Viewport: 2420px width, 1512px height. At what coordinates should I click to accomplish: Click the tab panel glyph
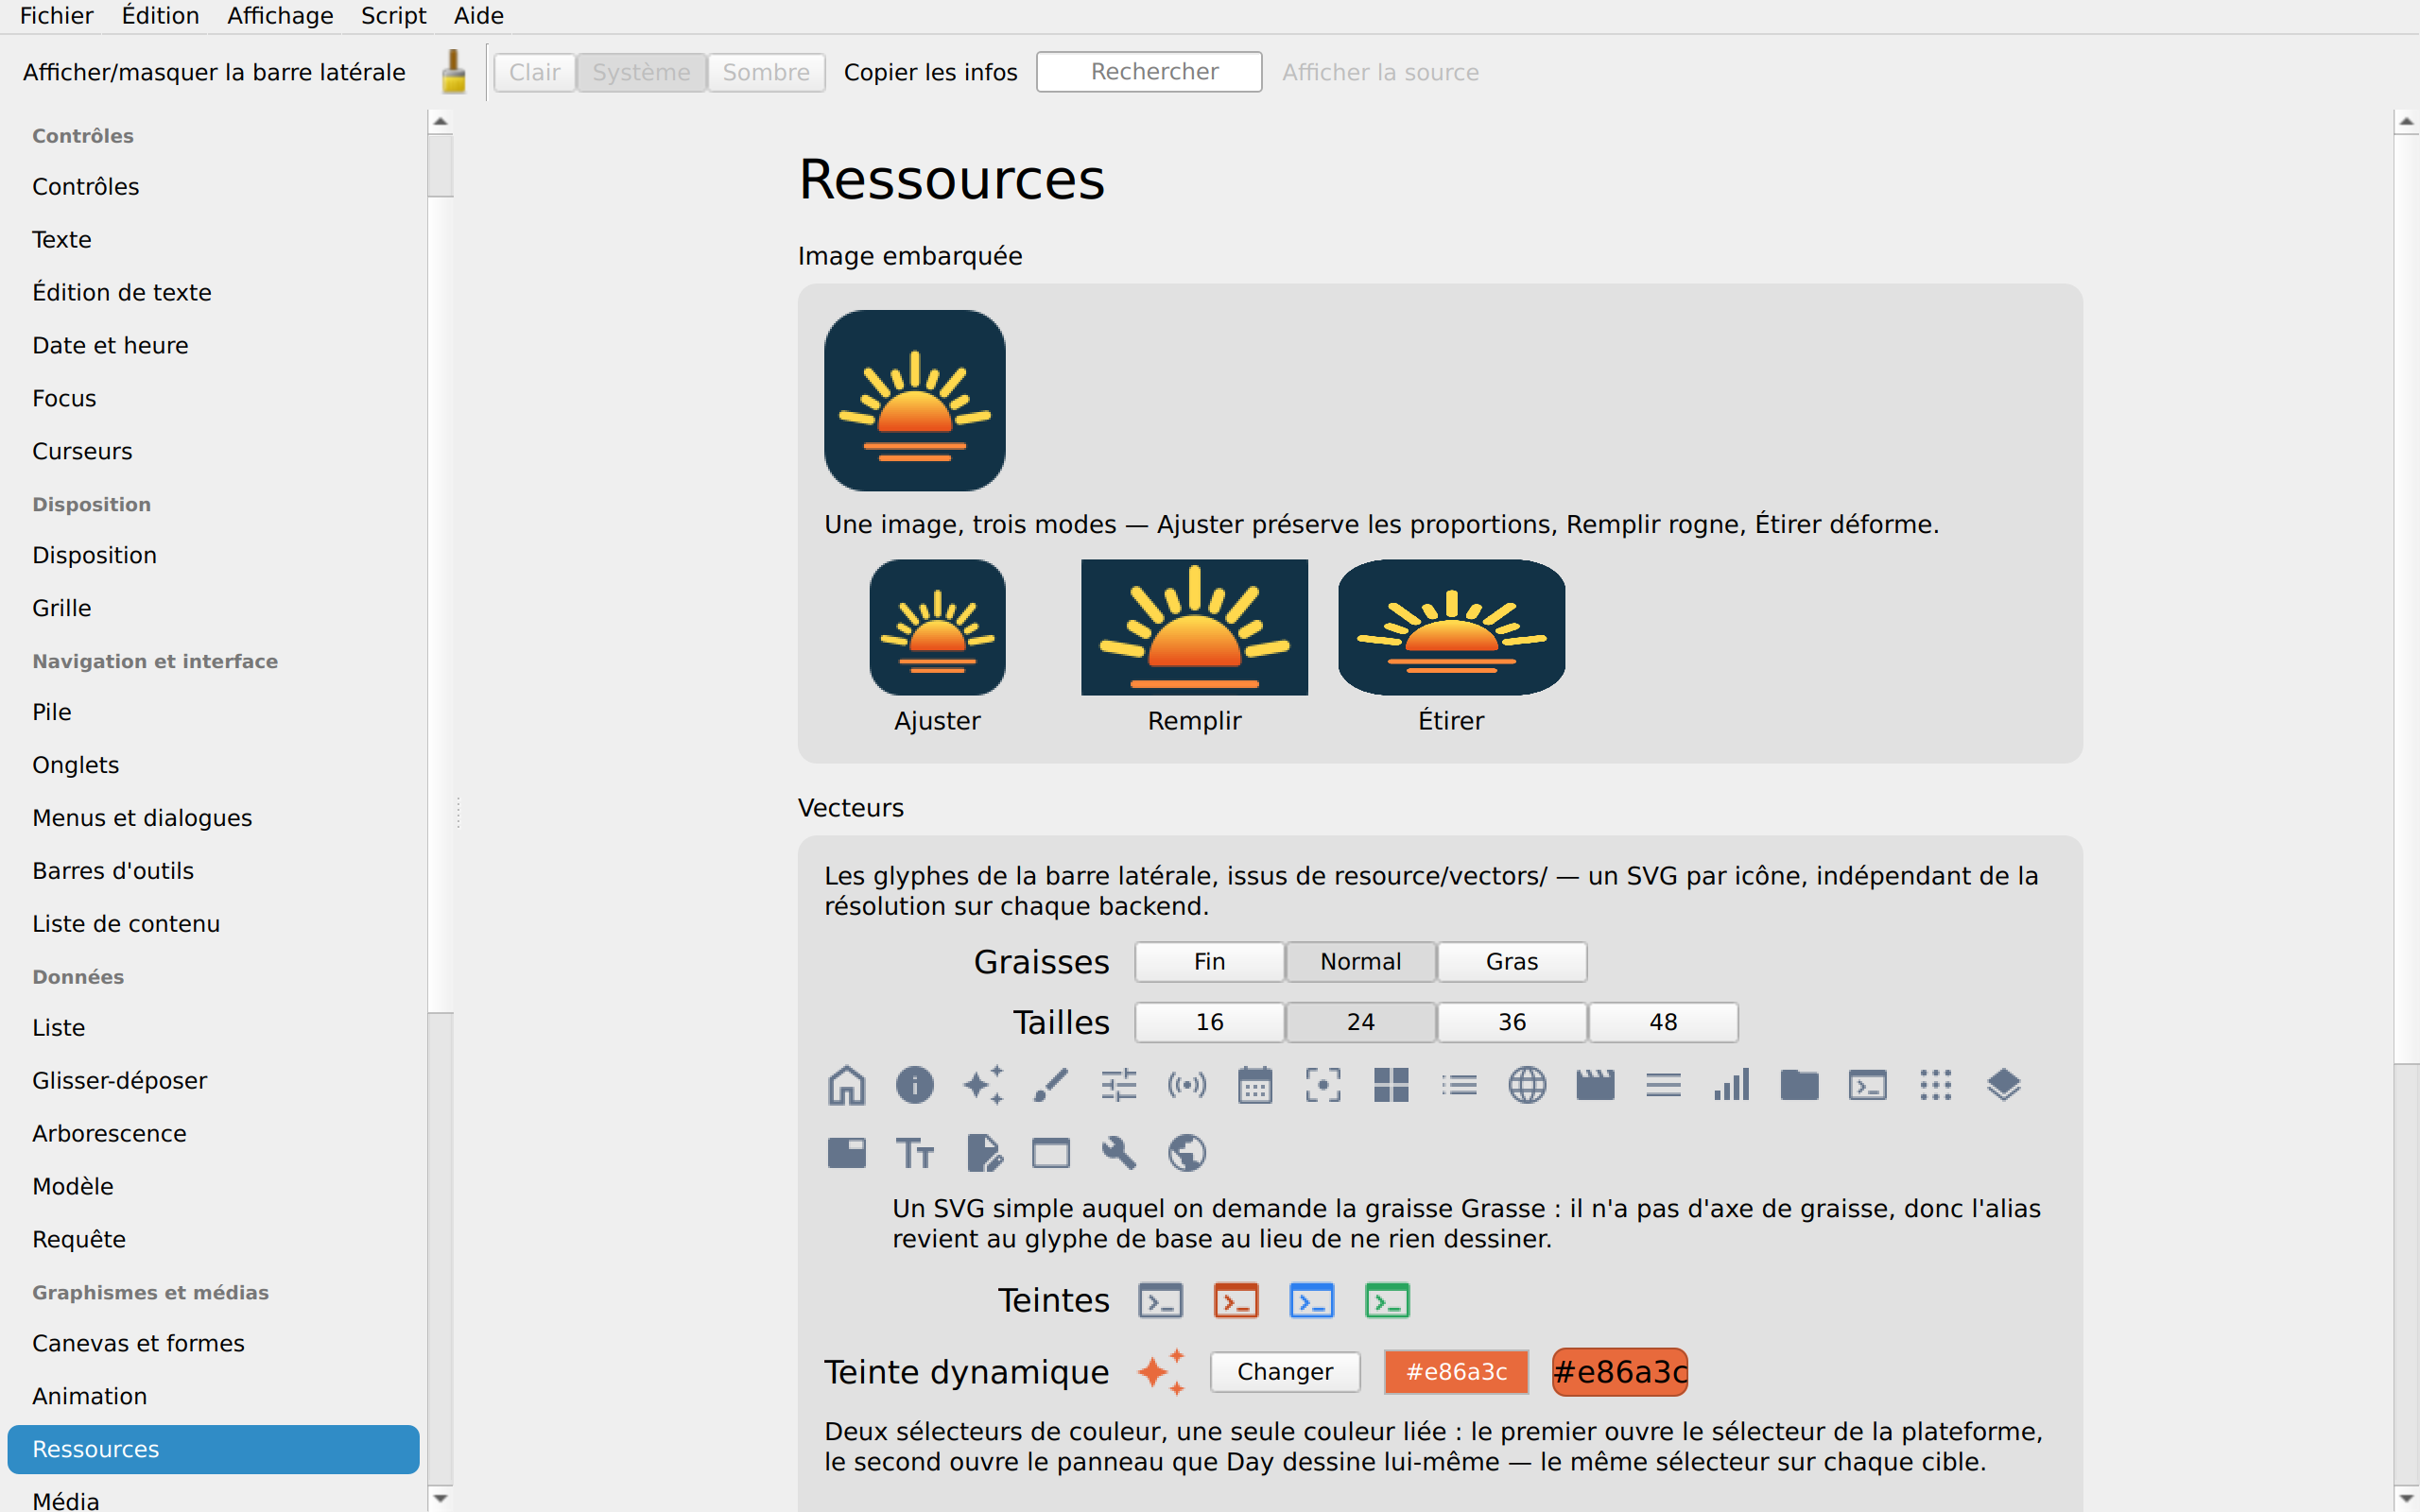point(846,1153)
